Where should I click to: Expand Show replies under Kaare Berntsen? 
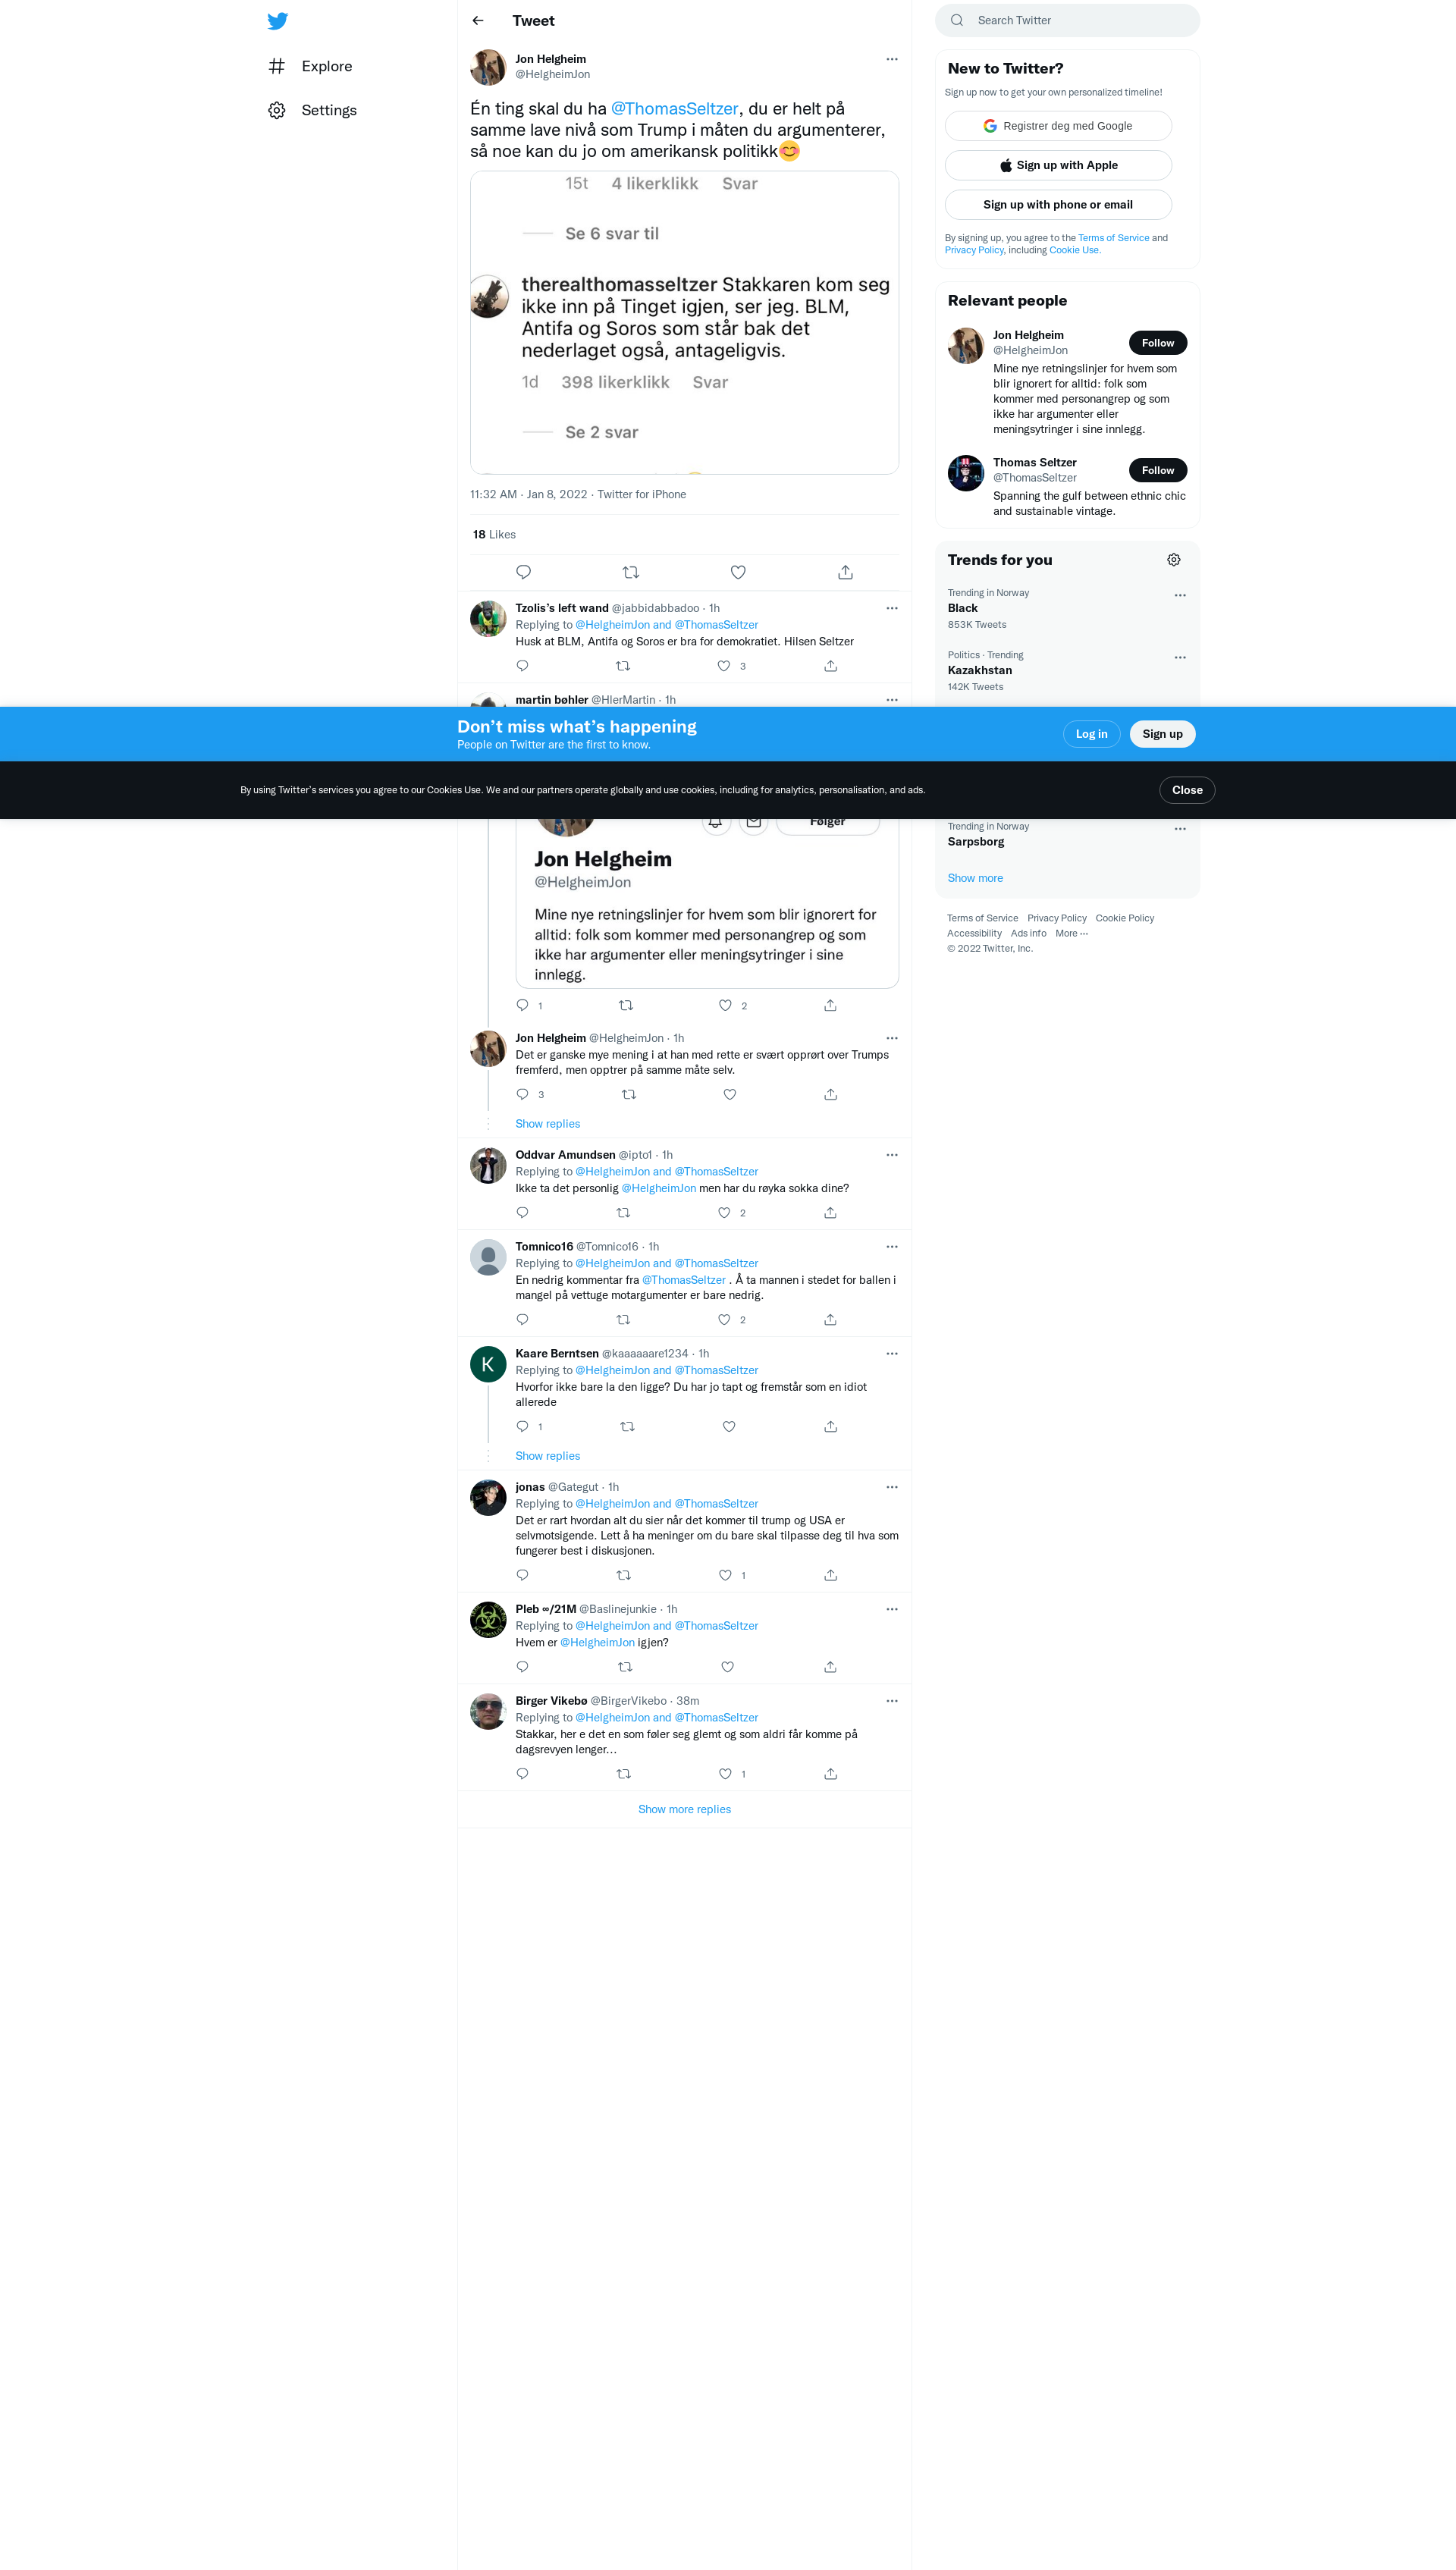(547, 1456)
